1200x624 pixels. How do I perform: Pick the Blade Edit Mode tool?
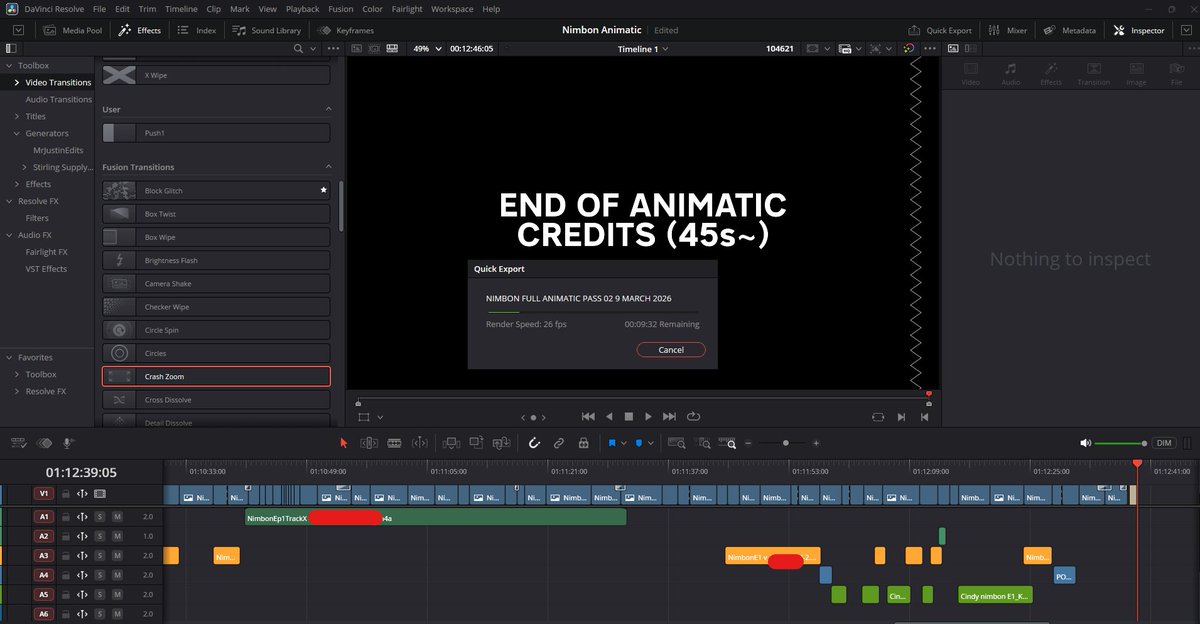point(394,442)
